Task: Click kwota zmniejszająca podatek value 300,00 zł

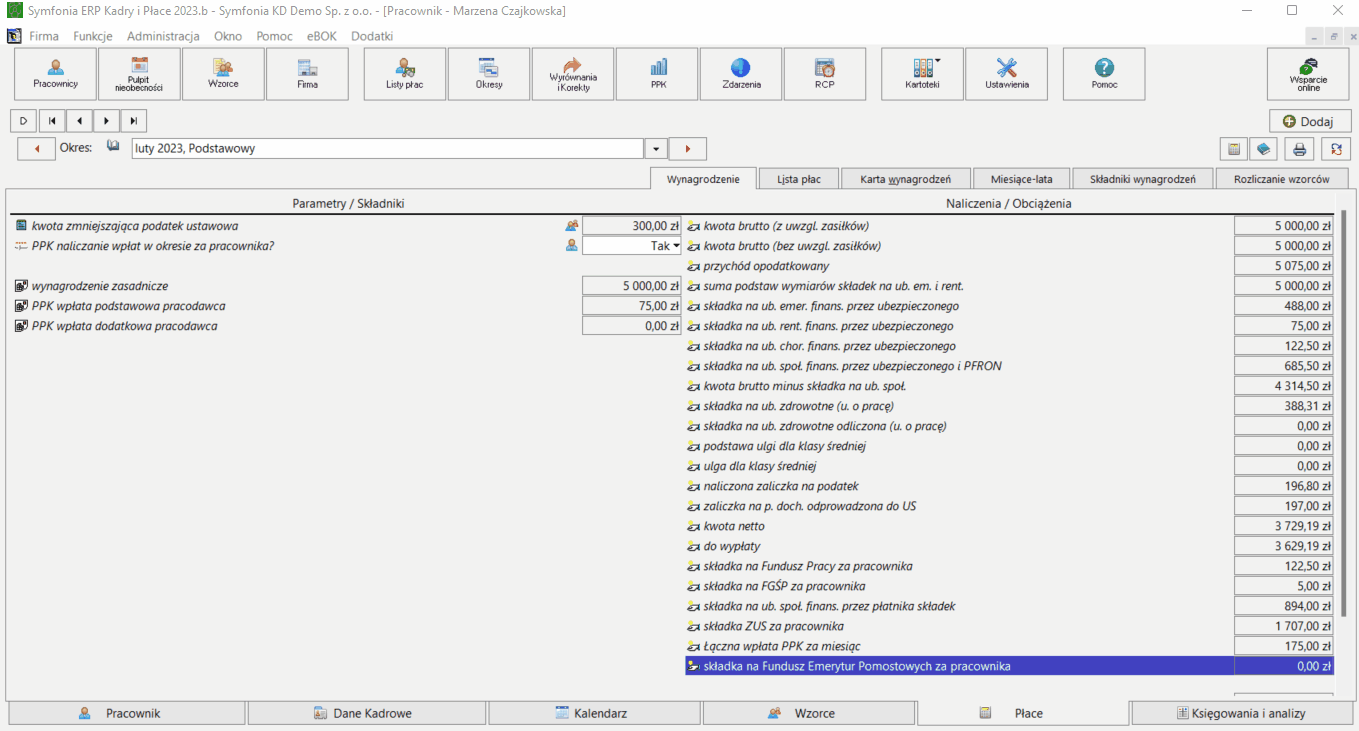Action: click(x=632, y=226)
